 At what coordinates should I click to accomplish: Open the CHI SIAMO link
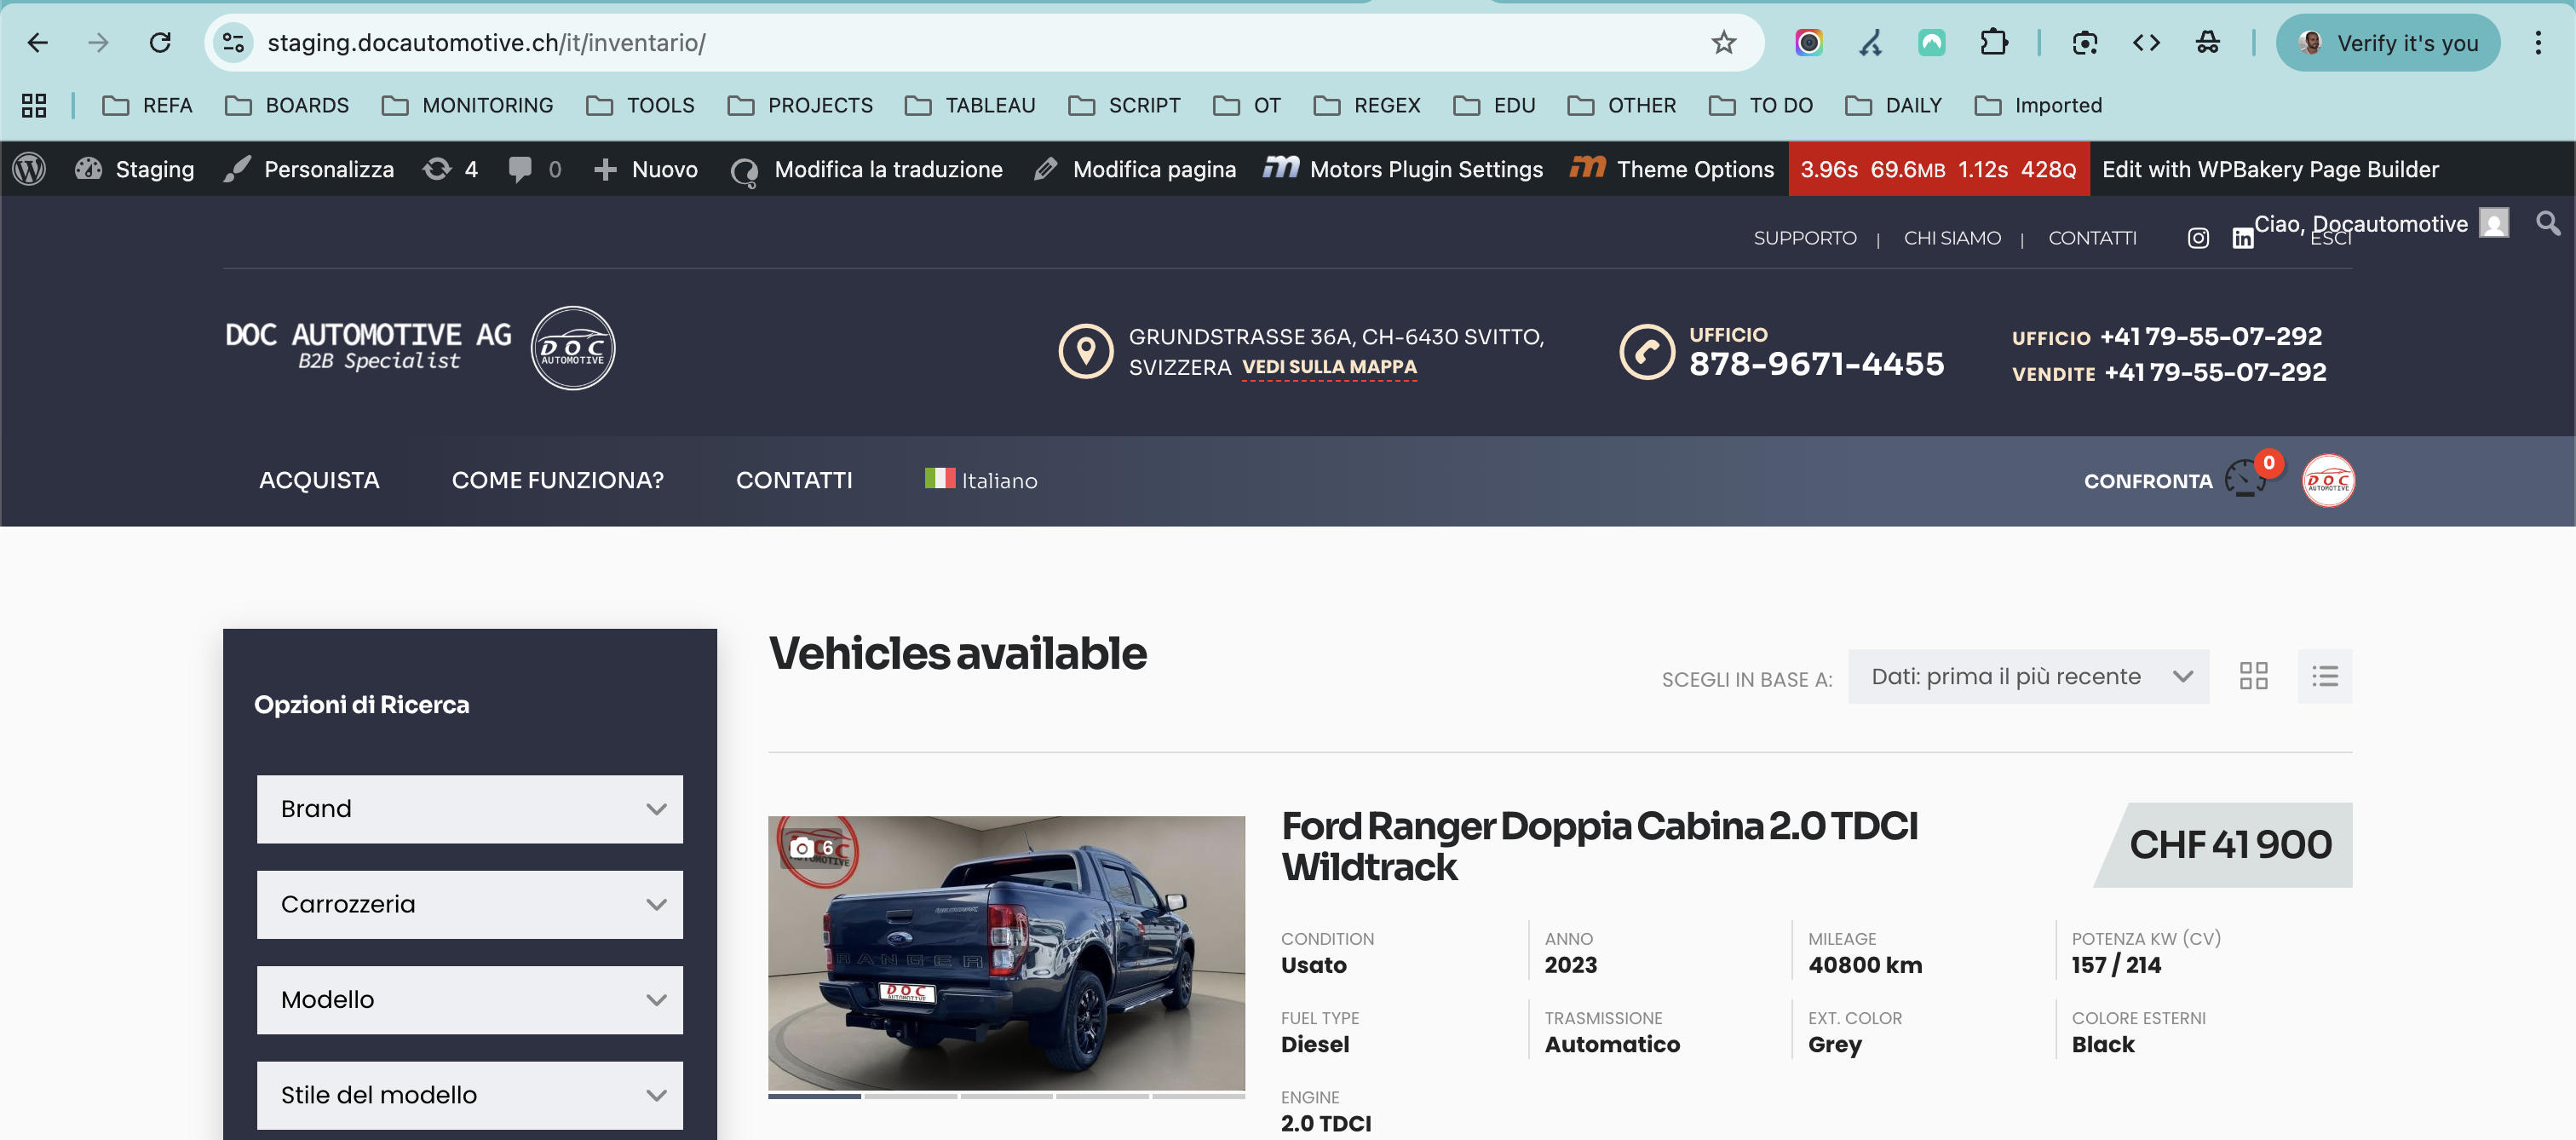(1952, 238)
